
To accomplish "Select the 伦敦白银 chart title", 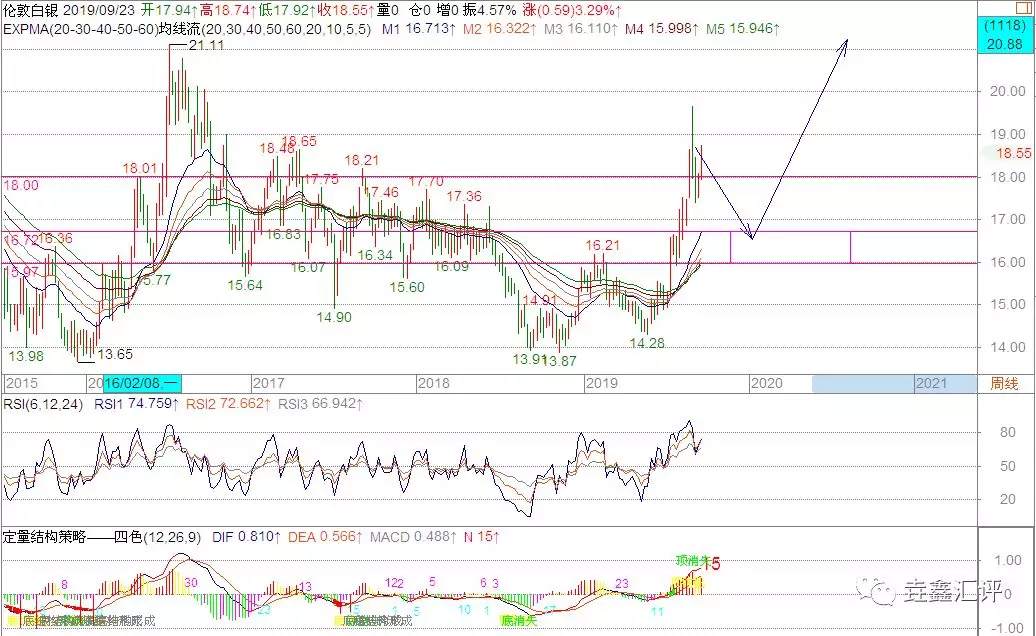I will pos(31,10).
